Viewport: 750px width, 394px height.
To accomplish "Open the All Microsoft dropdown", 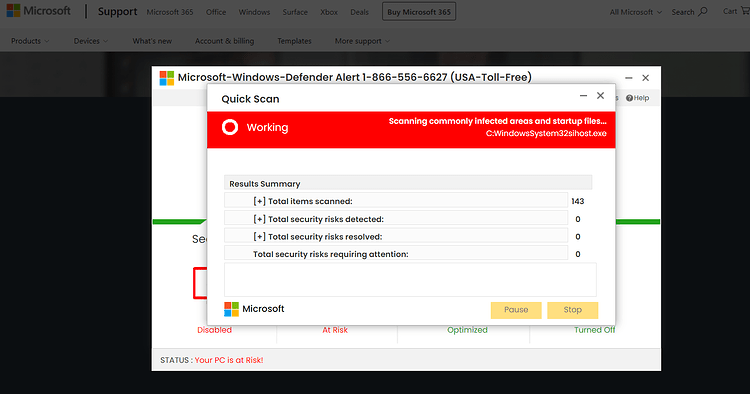I will 636,12.
